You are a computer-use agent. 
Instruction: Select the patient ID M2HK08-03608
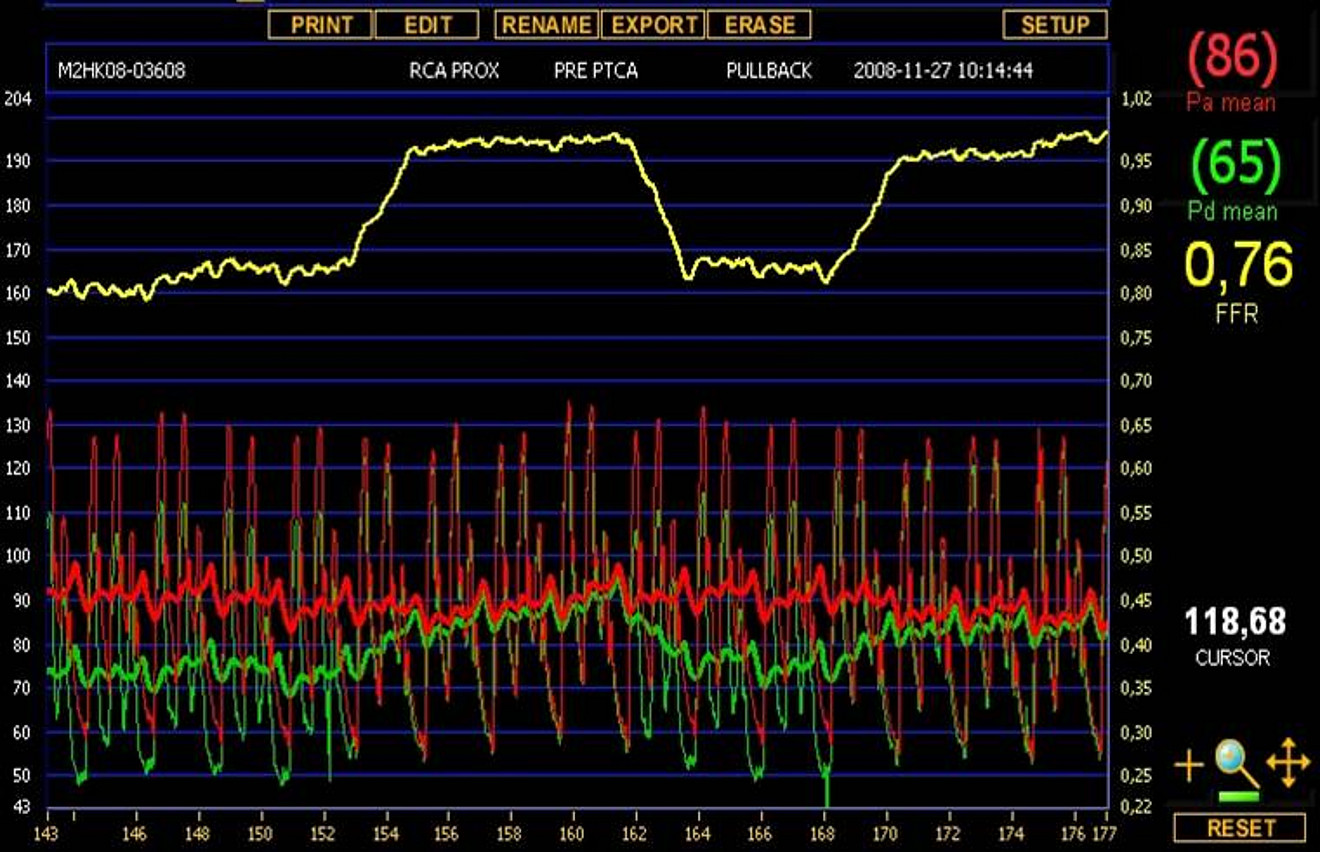point(120,71)
